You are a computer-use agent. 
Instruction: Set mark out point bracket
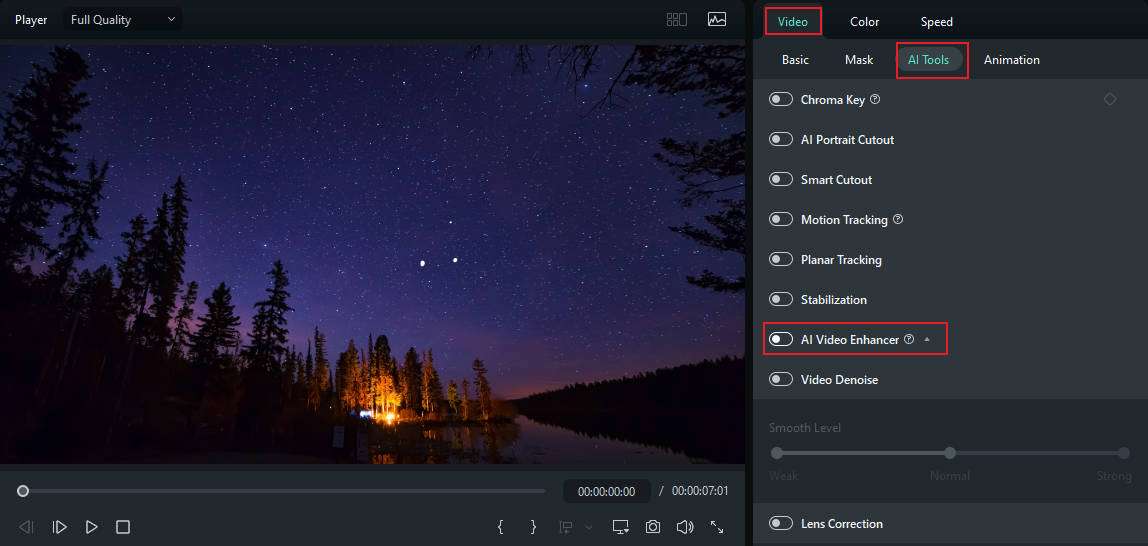[x=533, y=527]
